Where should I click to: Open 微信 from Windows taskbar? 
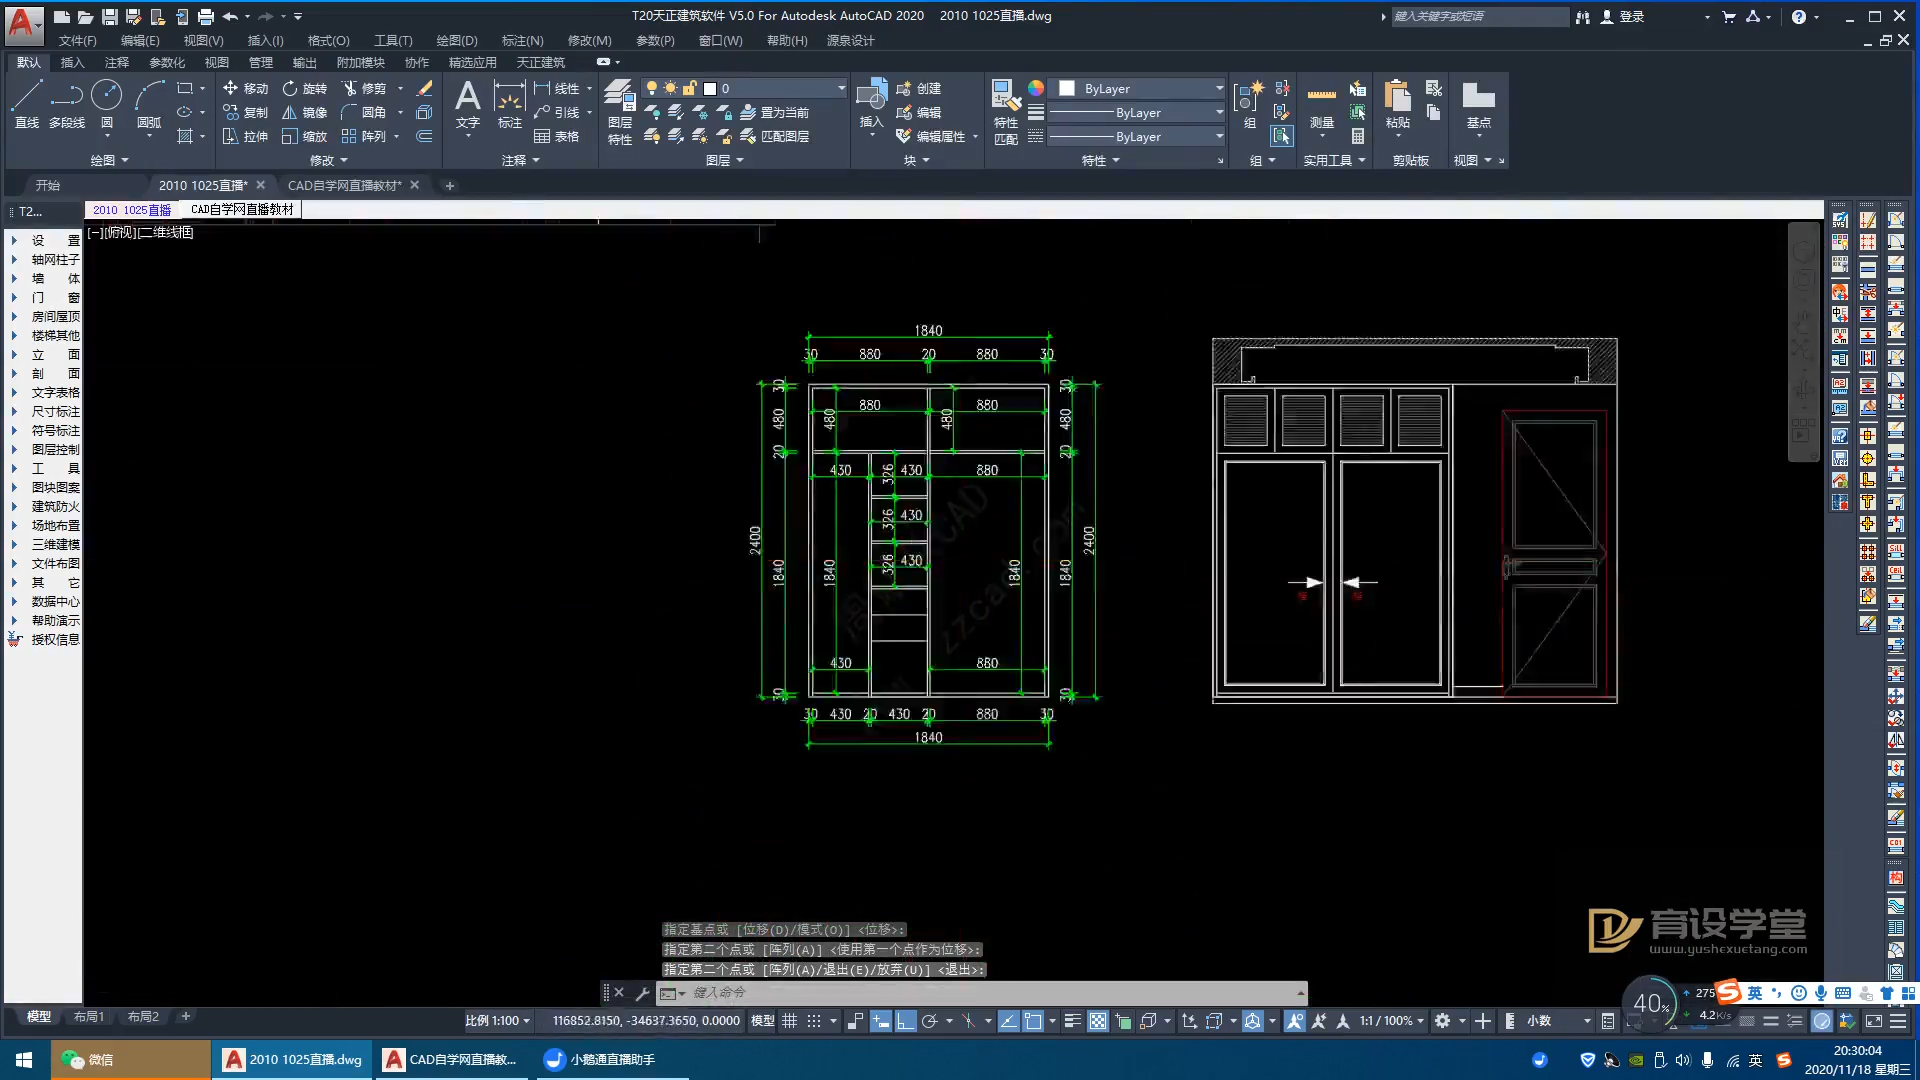coord(131,1059)
